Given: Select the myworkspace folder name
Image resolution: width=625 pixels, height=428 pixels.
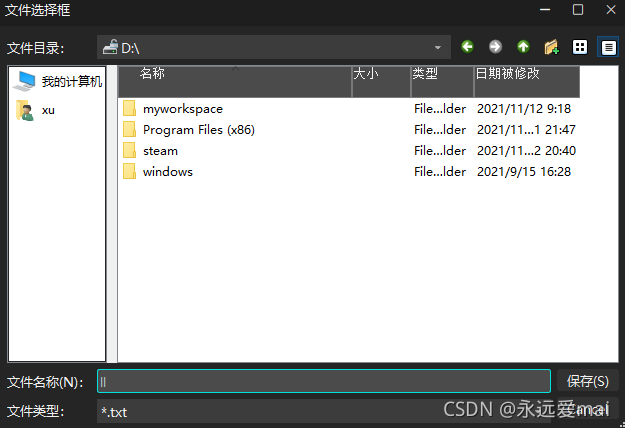Looking at the screenshot, I should point(183,109).
